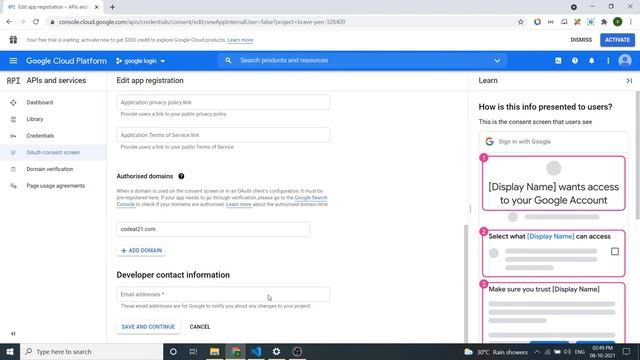This screenshot has width=640, height=360.
Task: Collapse the left sidebar with the bottom arrow
Action: 13,333
